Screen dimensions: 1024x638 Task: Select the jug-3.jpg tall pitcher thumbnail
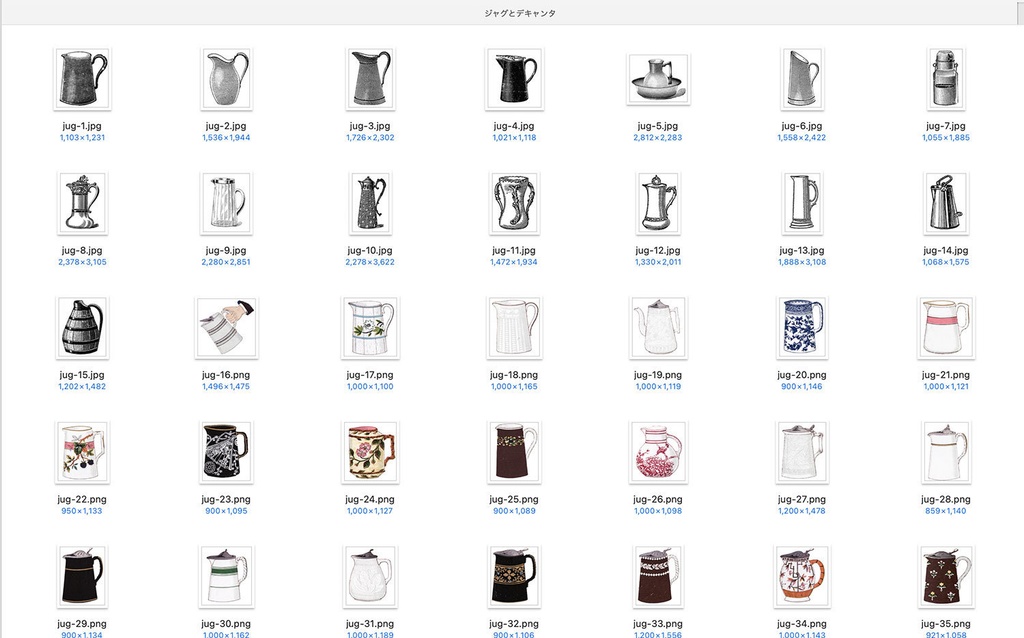click(x=370, y=78)
